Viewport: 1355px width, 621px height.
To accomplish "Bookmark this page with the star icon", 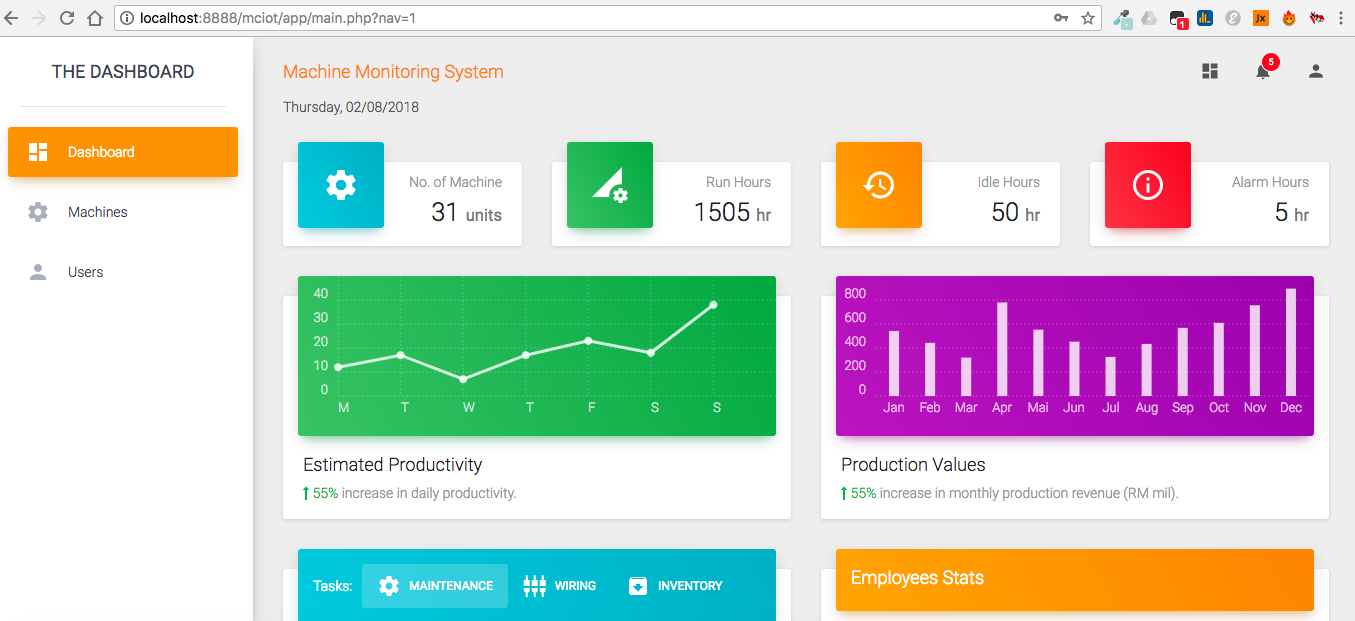I will pyautogui.click(x=1088, y=18).
